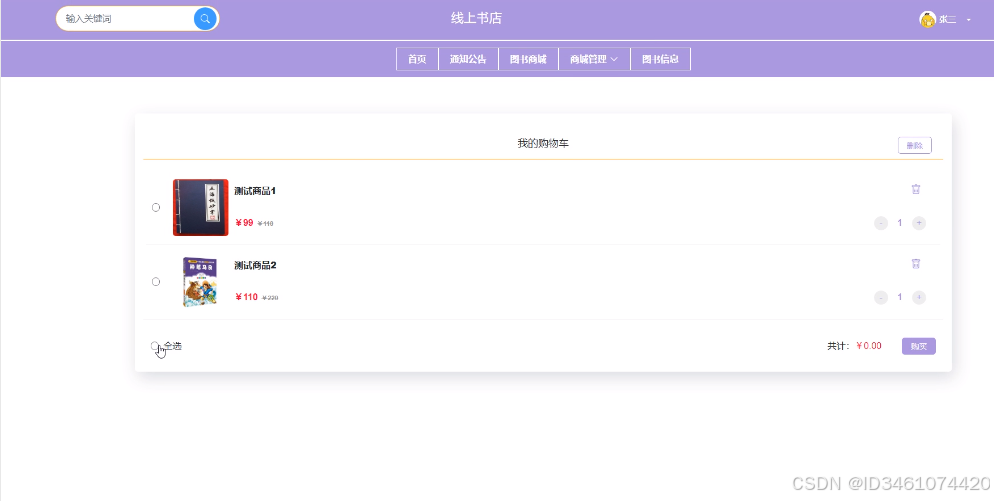Screen dimensions: 994x501
Task: Focus the 输入关键词 search field
Action: [x=127, y=19]
